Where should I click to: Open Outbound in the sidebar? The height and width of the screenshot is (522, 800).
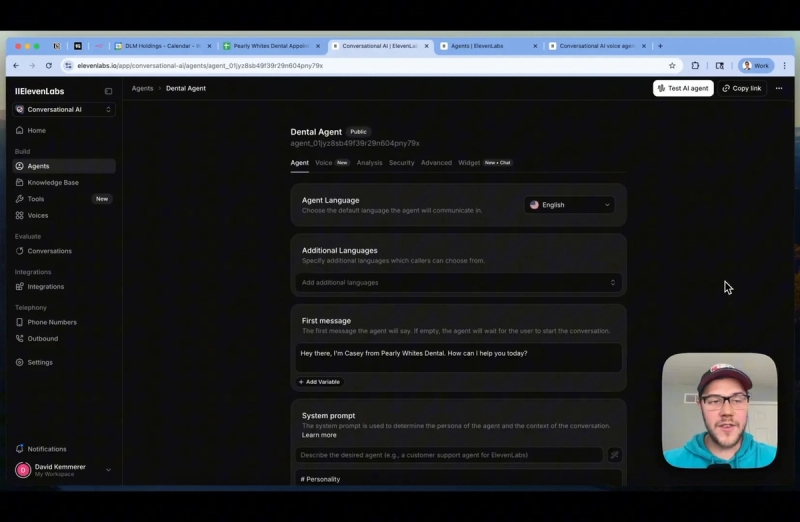pyautogui.click(x=64, y=338)
